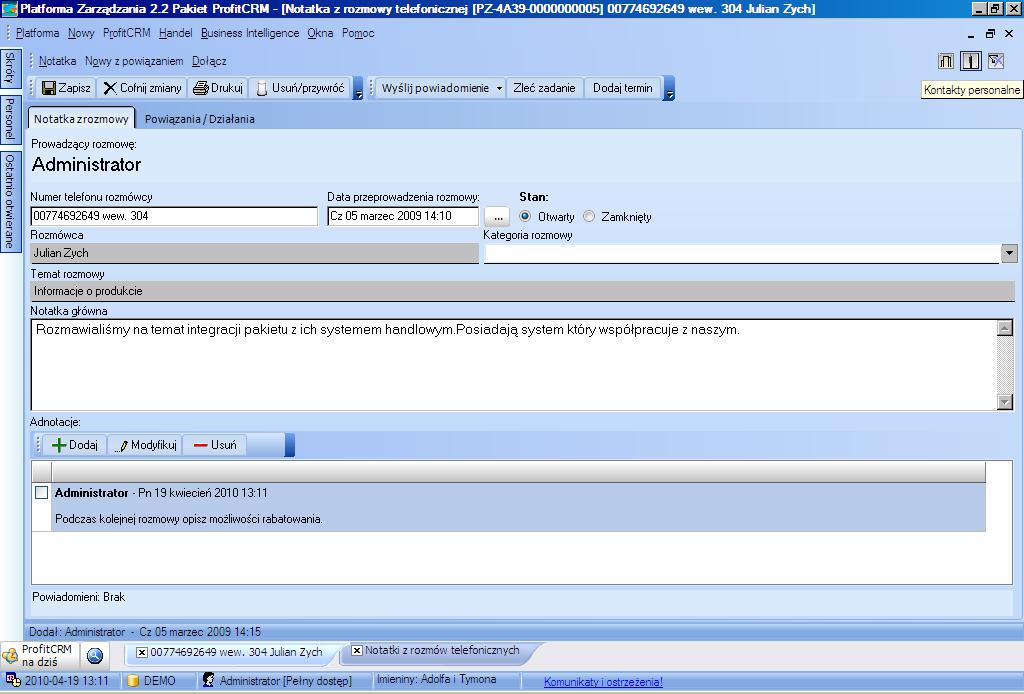The height and width of the screenshot is (694, 1024).
Task: Click the Drukuj printer icon
Action: (x=200, y=88)
